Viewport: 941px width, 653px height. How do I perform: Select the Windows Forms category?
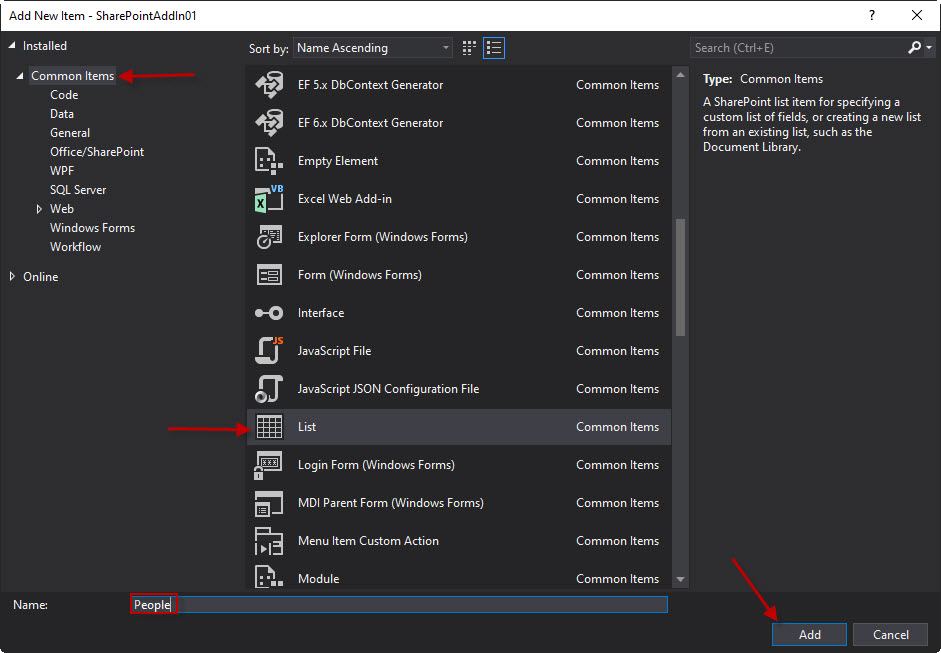(x=92, y=227)
